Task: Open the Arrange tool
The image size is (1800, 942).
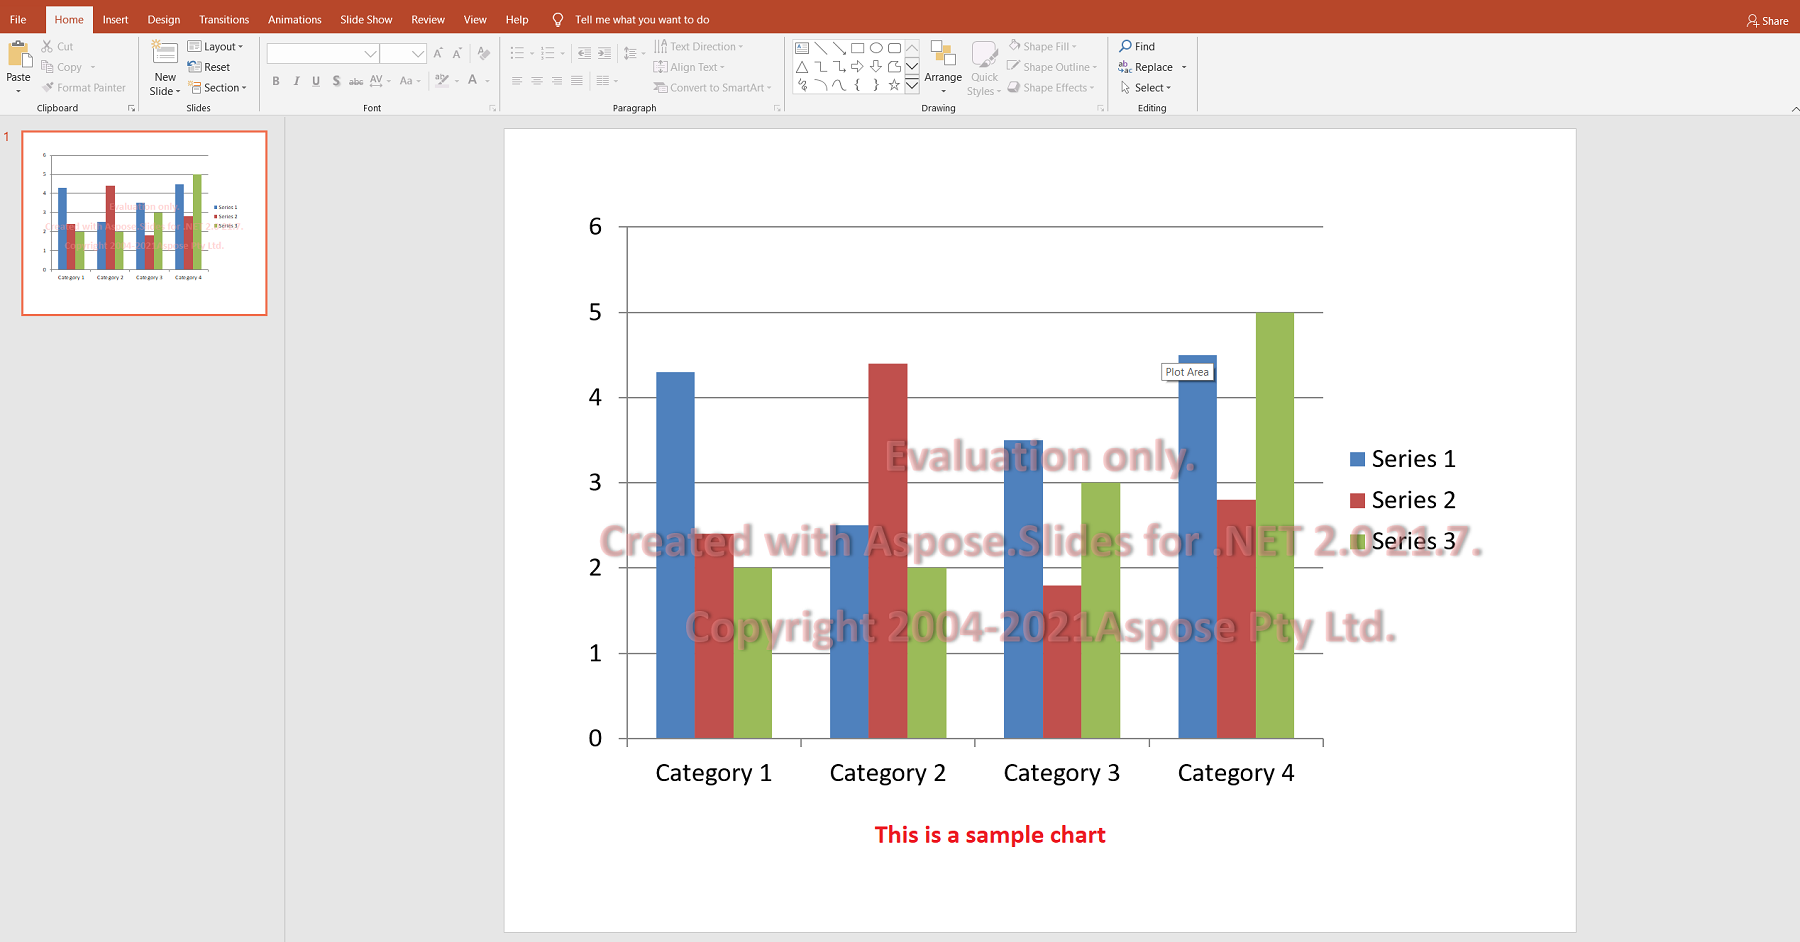Action: (943, 66)
